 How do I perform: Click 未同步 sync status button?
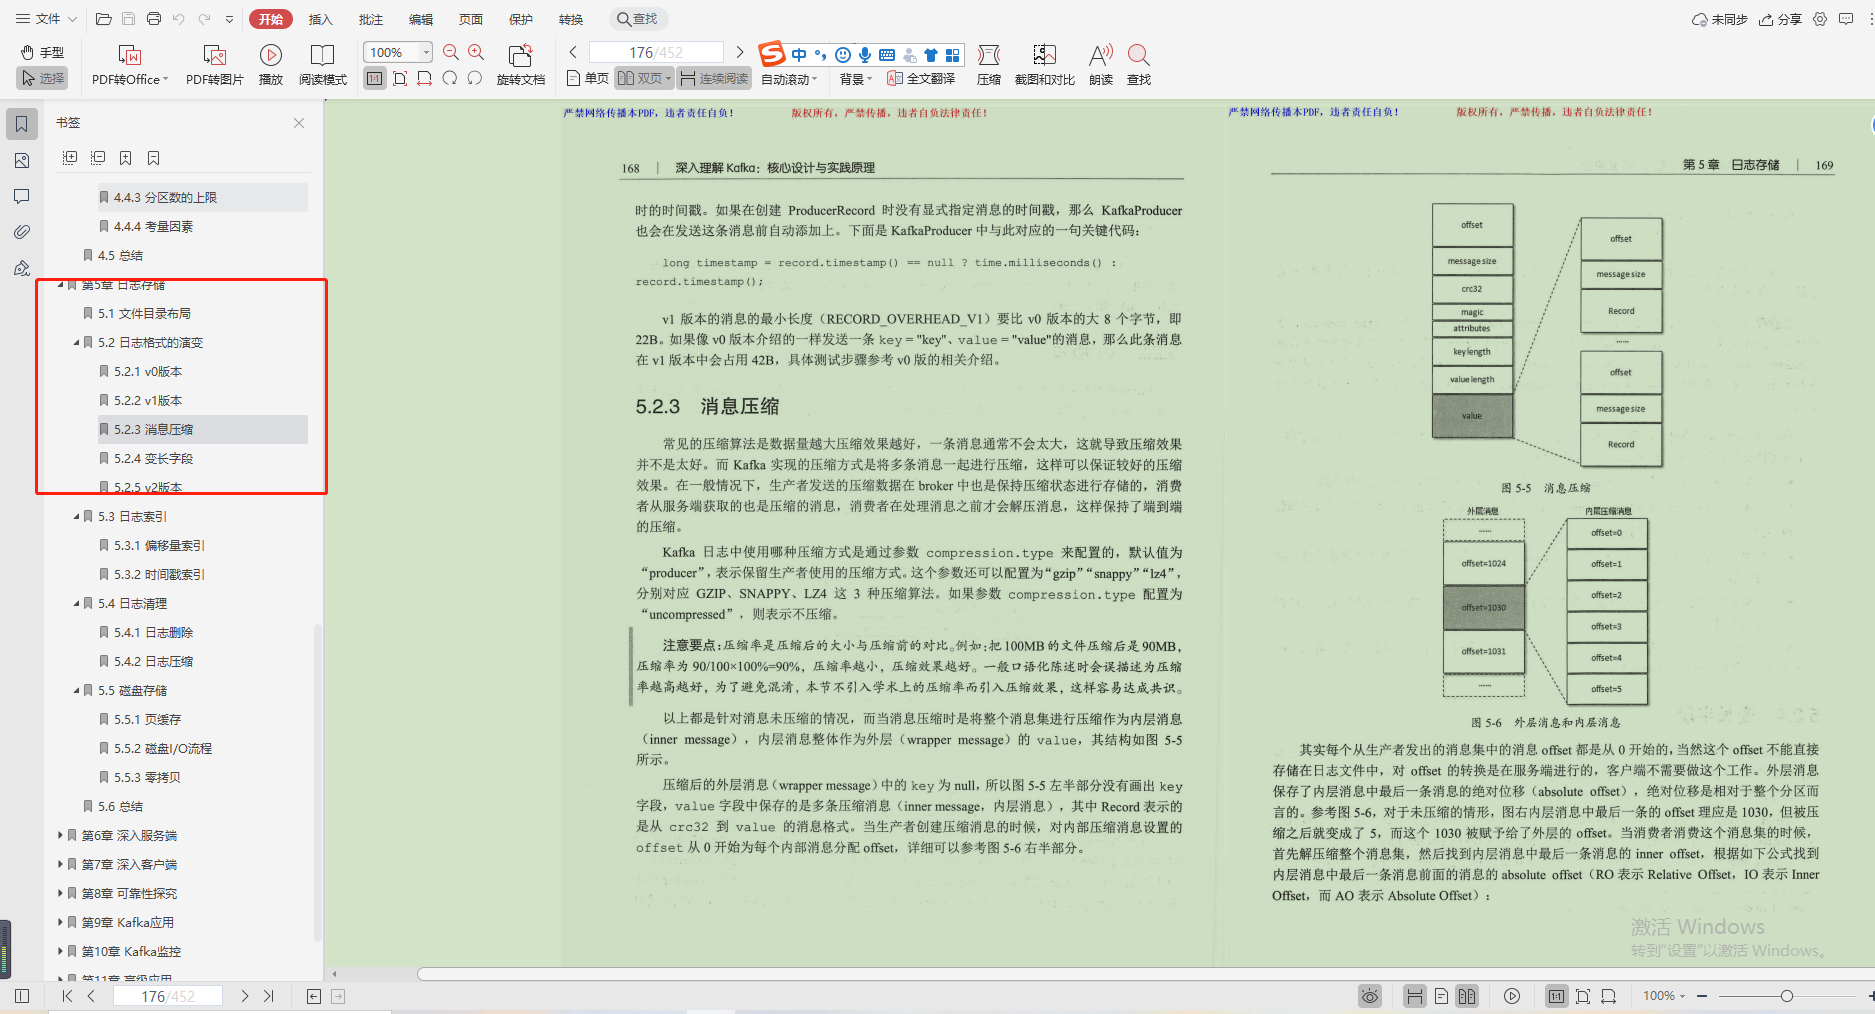[x=1719, y=19]
